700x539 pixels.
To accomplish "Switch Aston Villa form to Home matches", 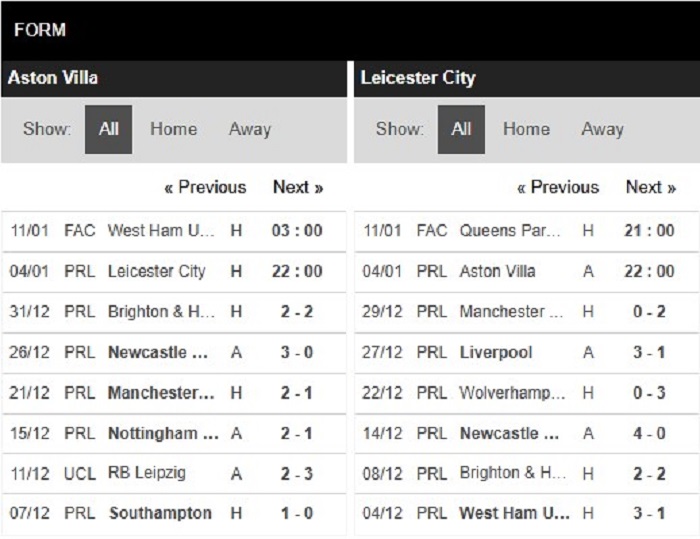I will coord(174,129).
